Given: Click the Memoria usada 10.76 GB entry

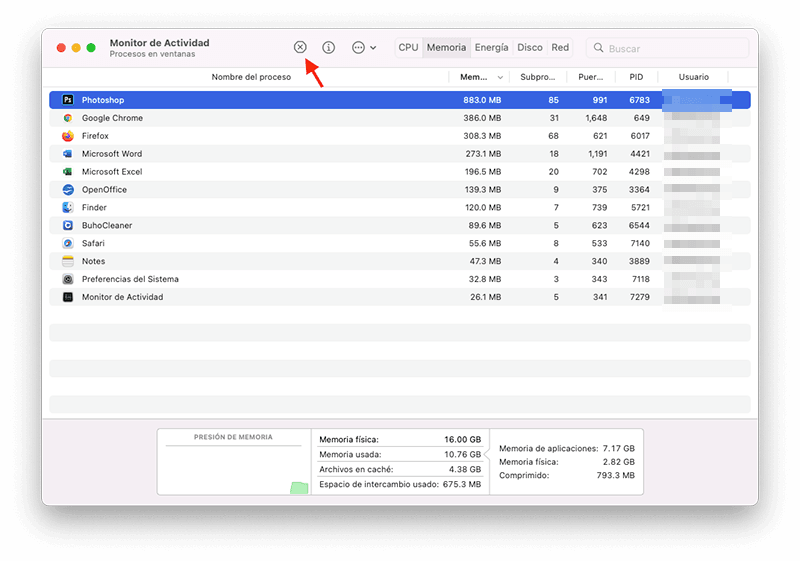Looking at the screenshot, I should pos(400,454).
